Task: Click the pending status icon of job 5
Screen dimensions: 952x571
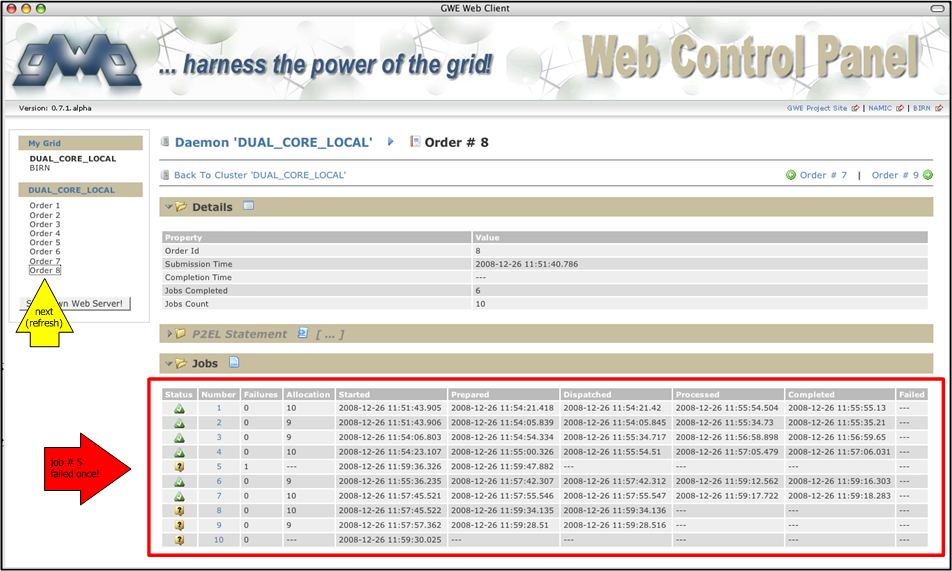Action: point(179,467)
